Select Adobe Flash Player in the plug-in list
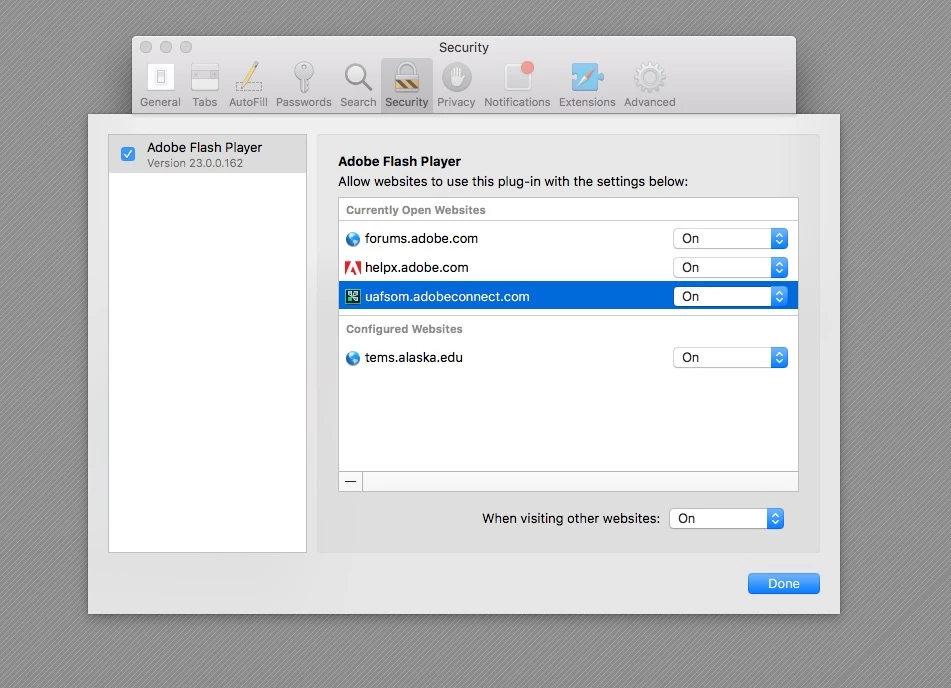The height and width of the screenshot is (688, 951). pos(207,154)
